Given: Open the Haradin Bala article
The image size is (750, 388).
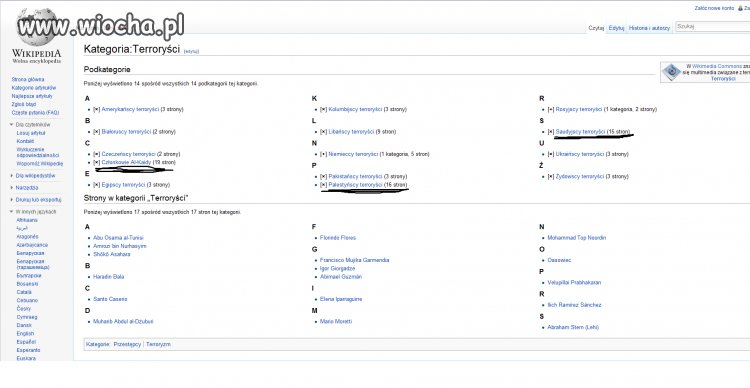Looking at the screenshot, I should [x=109, y=277].
